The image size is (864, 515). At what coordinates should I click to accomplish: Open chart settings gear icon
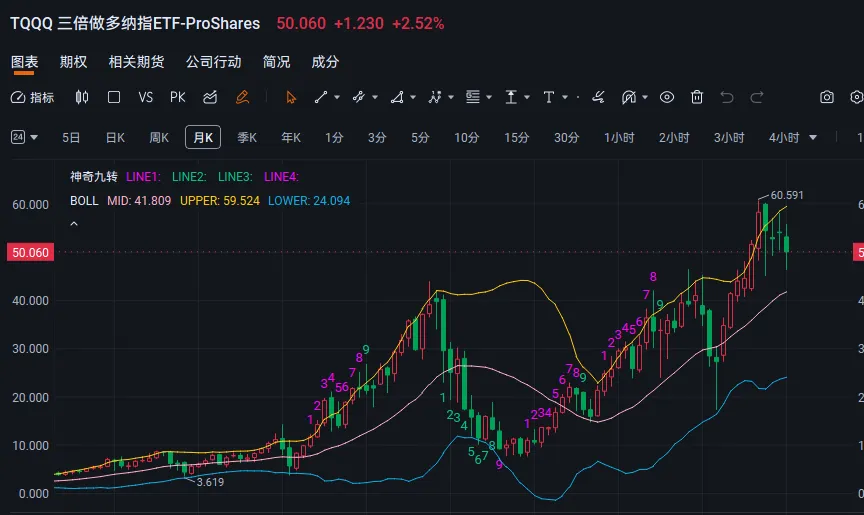click(857, 97)
